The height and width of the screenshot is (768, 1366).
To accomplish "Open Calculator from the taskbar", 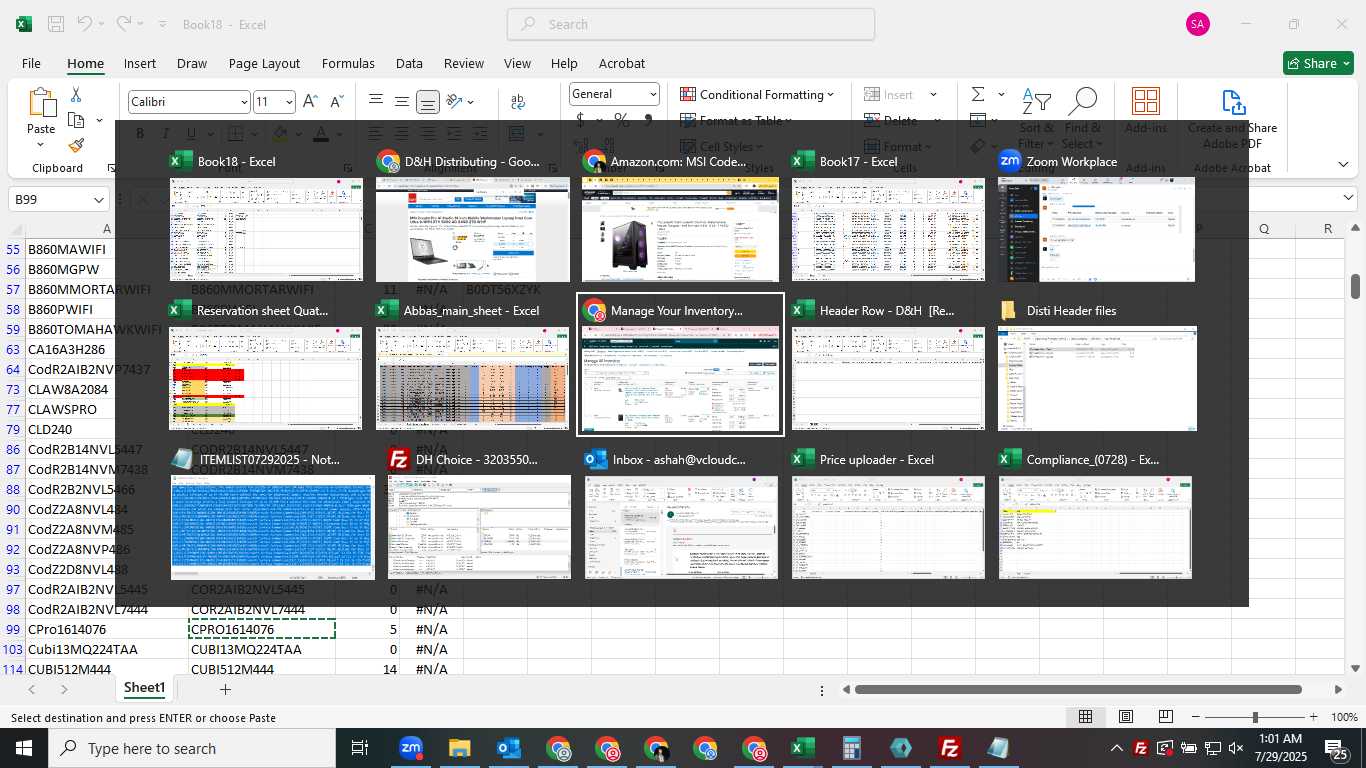I will coord(852,748).
